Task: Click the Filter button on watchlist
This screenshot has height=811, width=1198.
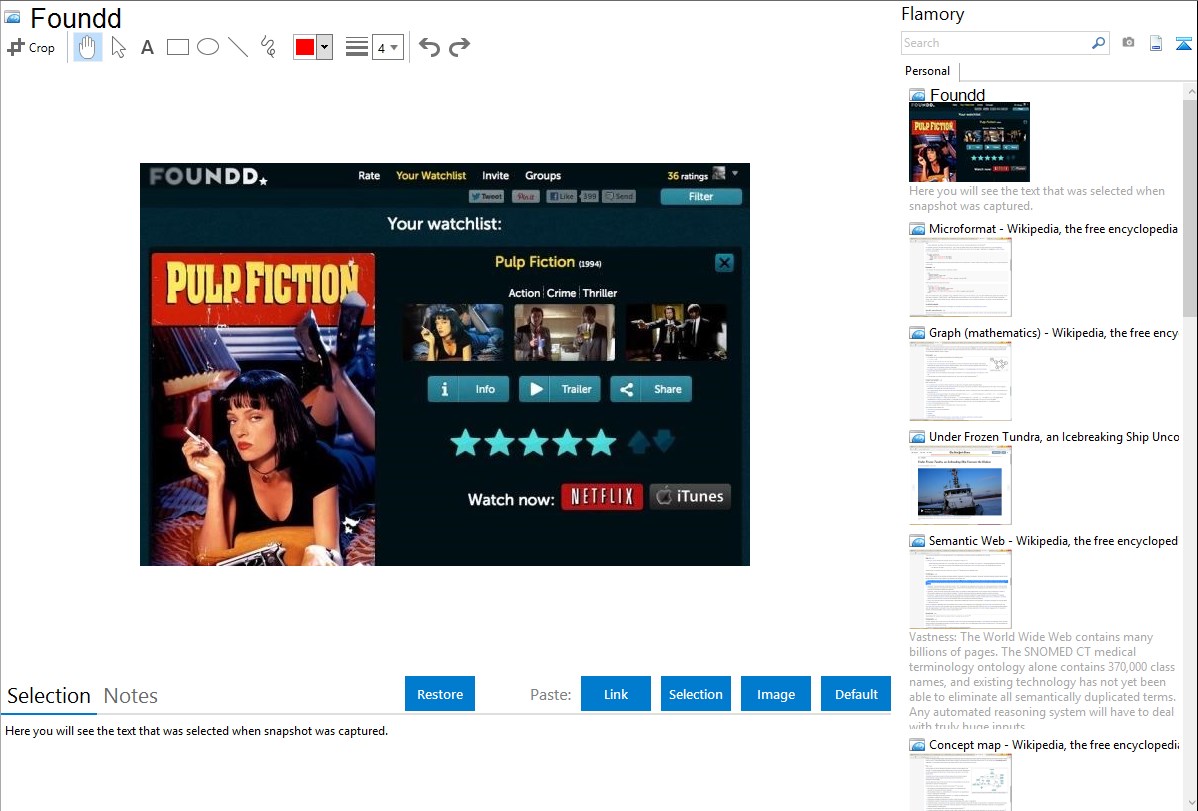Action: (x=701, y=196)
